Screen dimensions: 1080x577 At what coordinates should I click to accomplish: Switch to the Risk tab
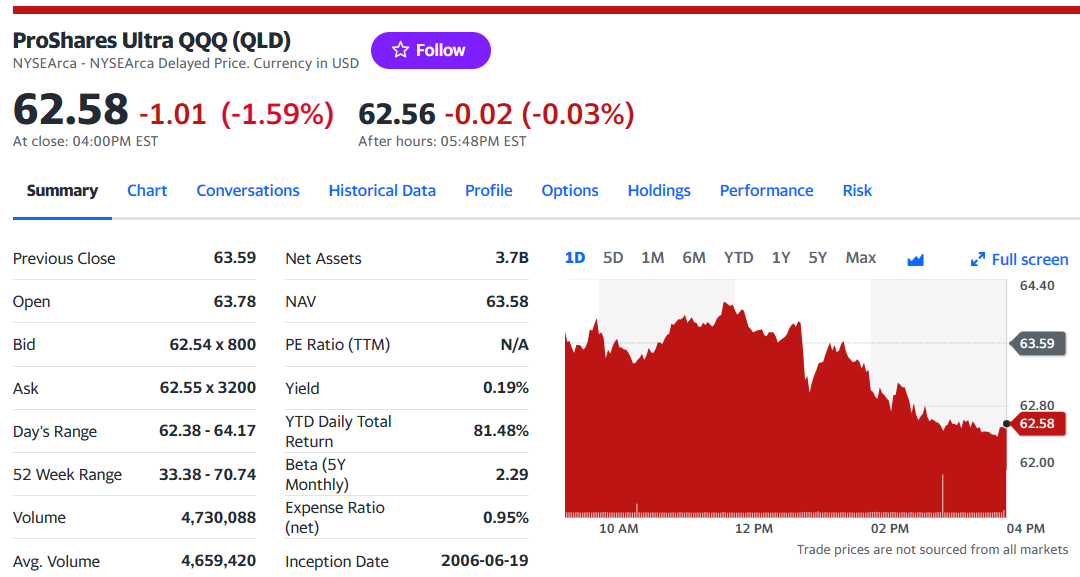(857, 191)
